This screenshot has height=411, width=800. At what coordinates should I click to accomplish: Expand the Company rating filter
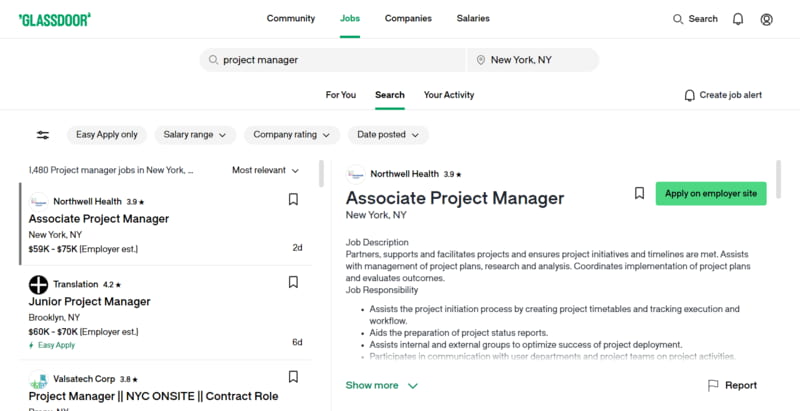click(291, 135)
